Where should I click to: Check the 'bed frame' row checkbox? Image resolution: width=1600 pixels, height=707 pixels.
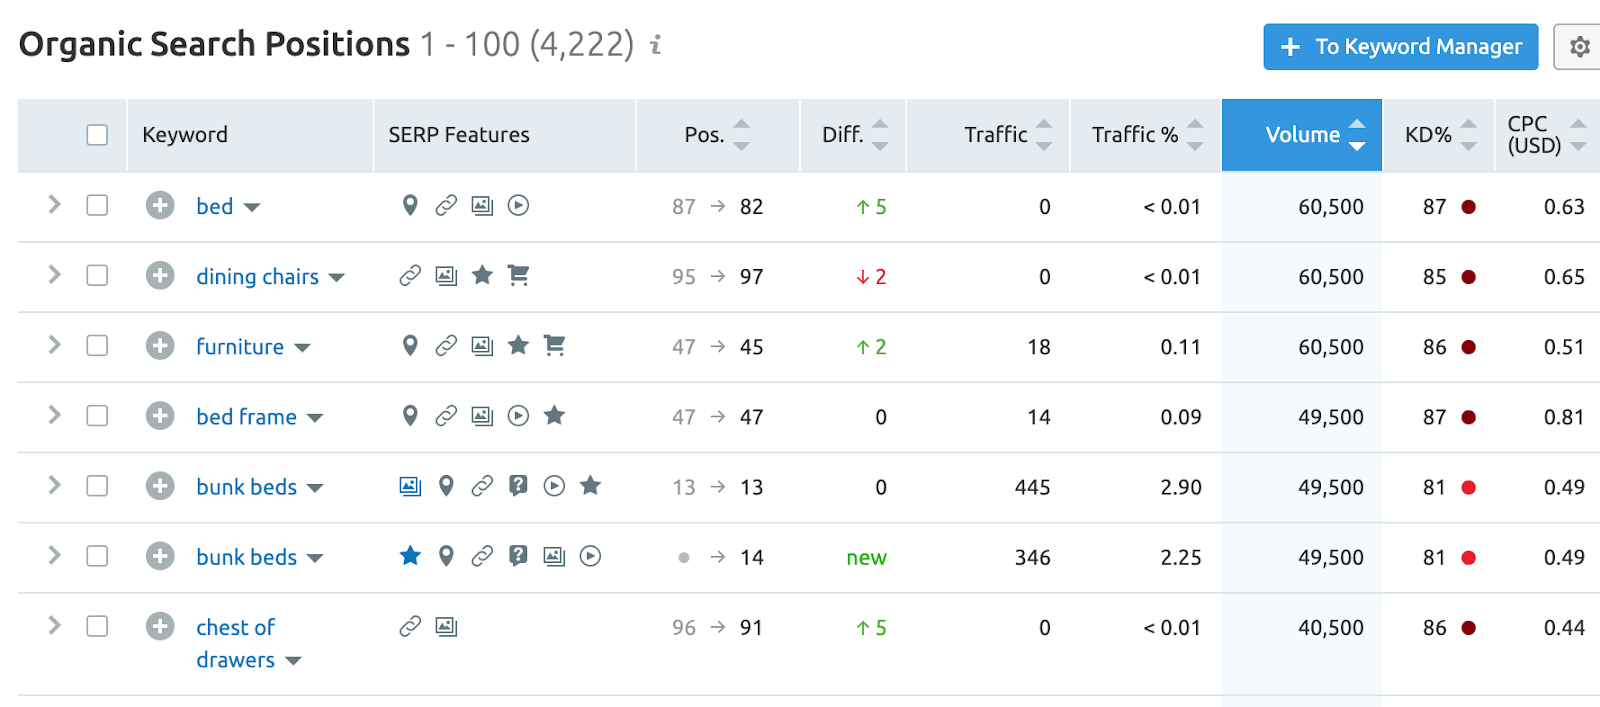[x=97, y=415]
